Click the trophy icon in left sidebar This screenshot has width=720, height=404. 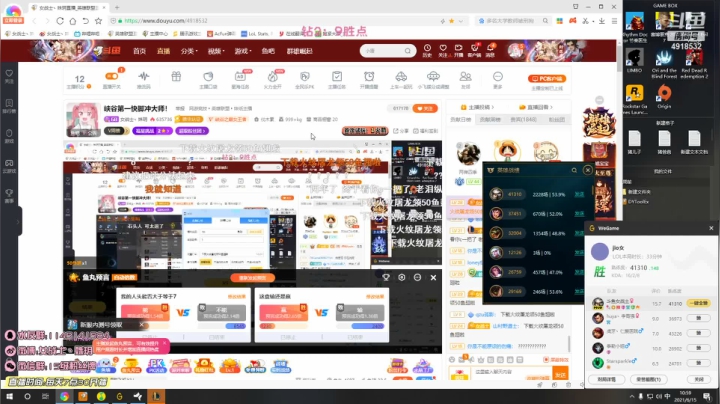click(9, 196)
